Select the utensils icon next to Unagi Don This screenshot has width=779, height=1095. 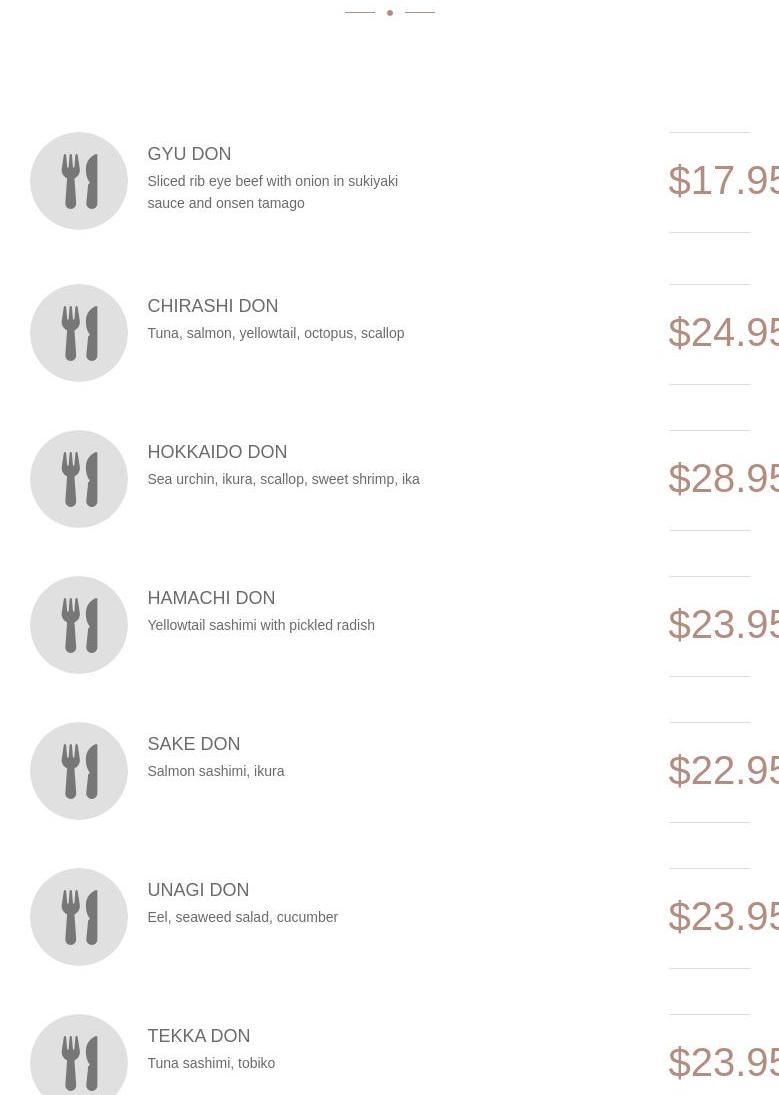(x=79, y=917)
